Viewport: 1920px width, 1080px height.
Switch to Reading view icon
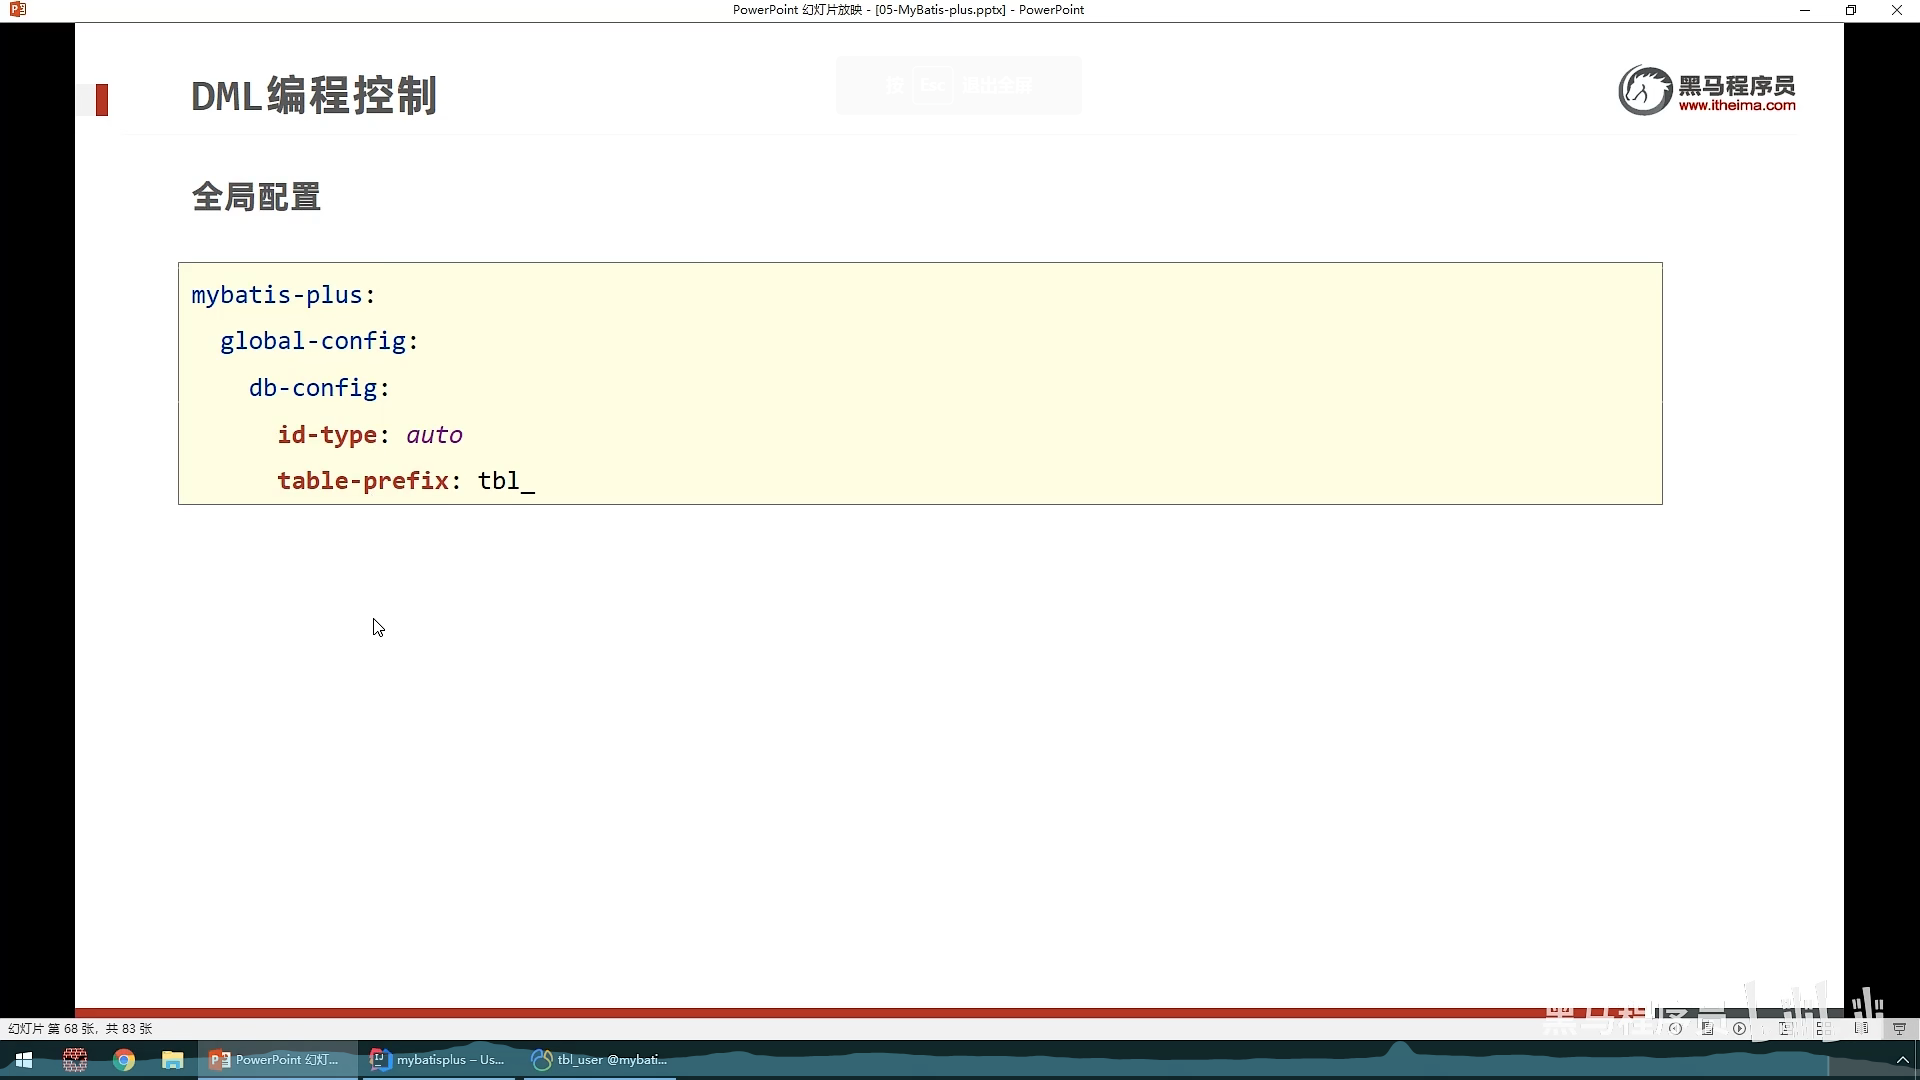tap(1861, 1028)
